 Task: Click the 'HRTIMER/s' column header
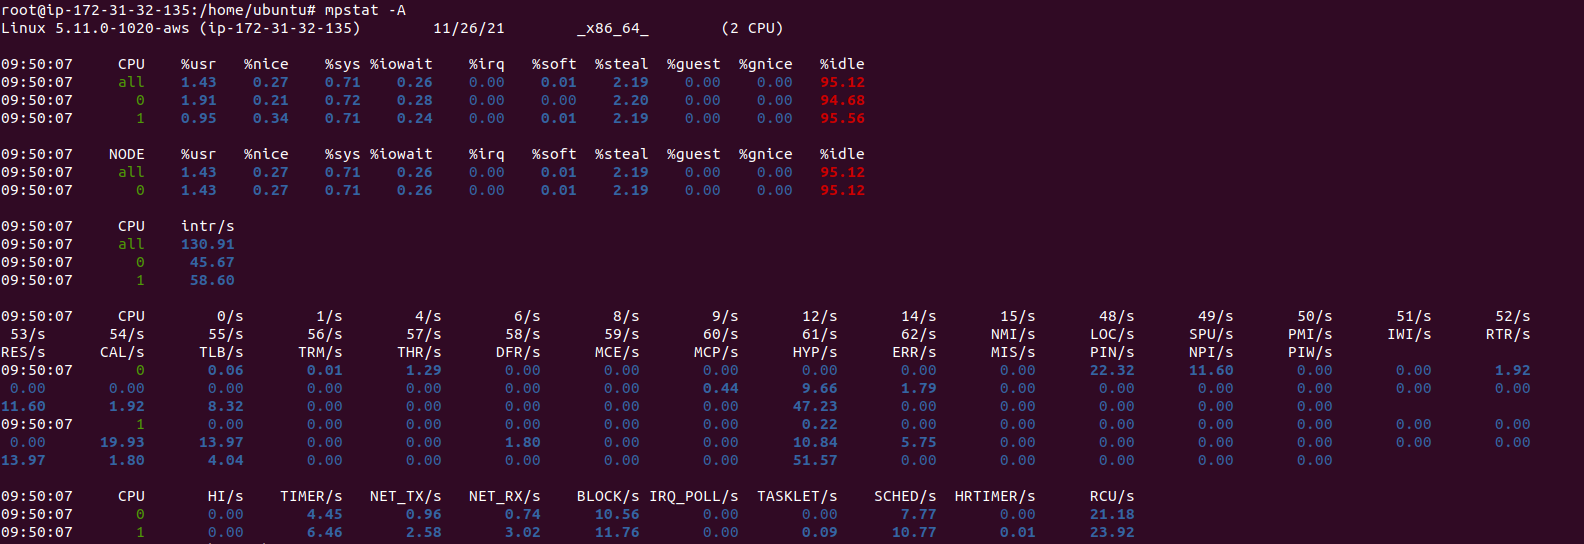tap(995, 496)
